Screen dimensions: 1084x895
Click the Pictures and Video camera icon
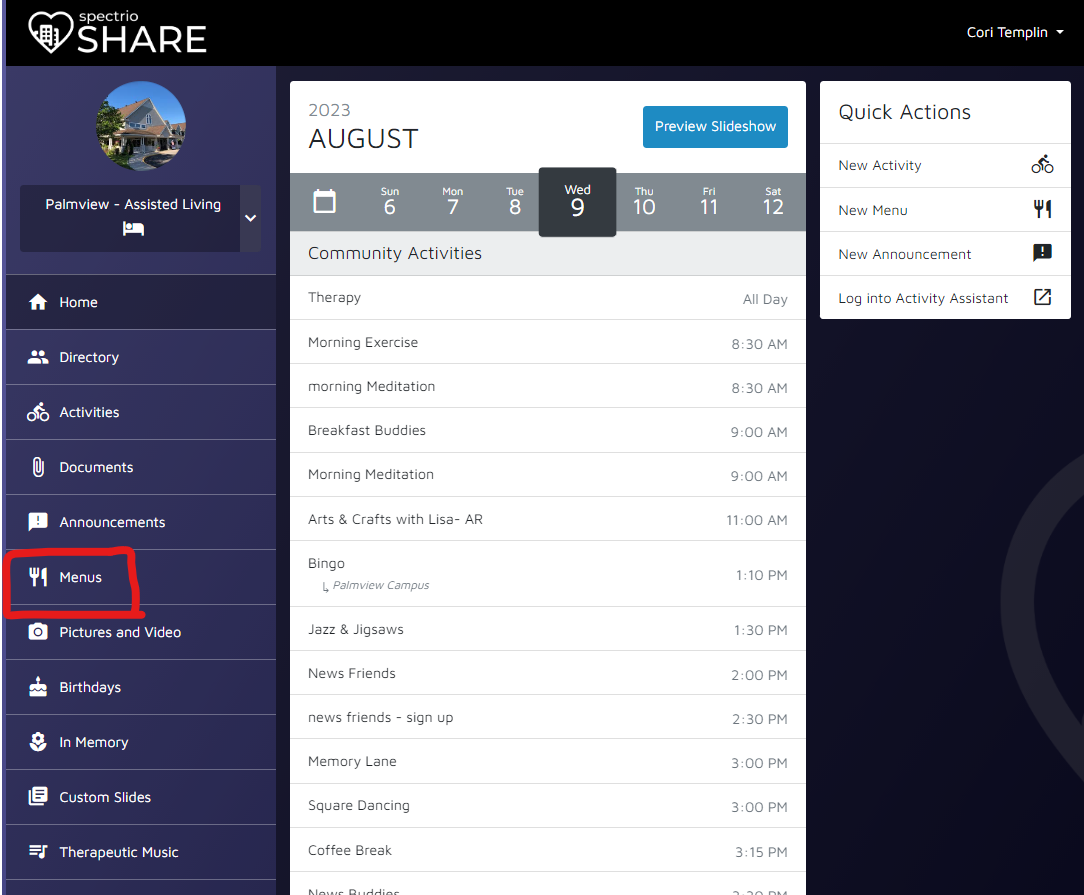click(x=37, y=631)
